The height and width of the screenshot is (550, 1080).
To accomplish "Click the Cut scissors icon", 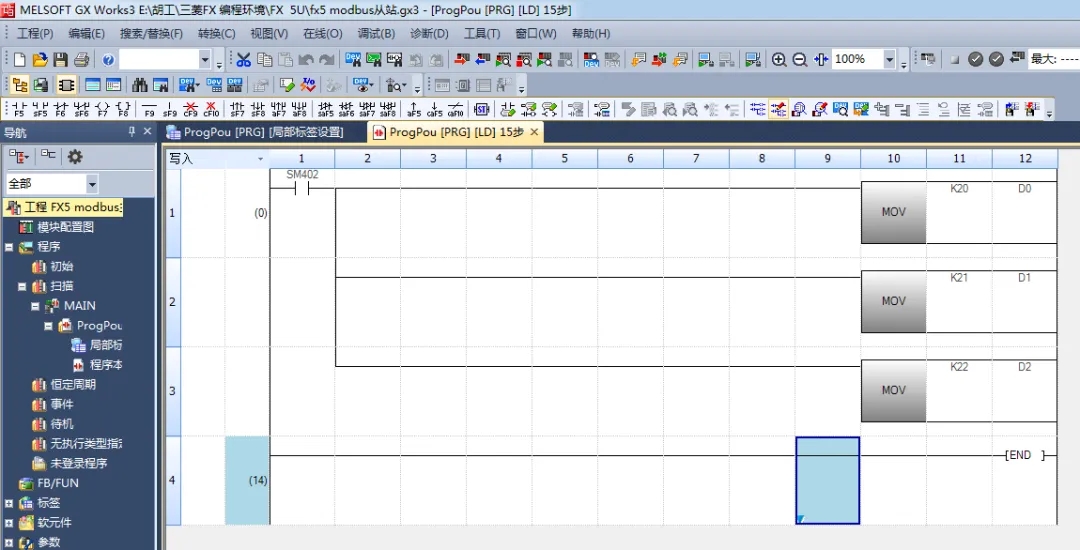I will (x=243, y=60).
